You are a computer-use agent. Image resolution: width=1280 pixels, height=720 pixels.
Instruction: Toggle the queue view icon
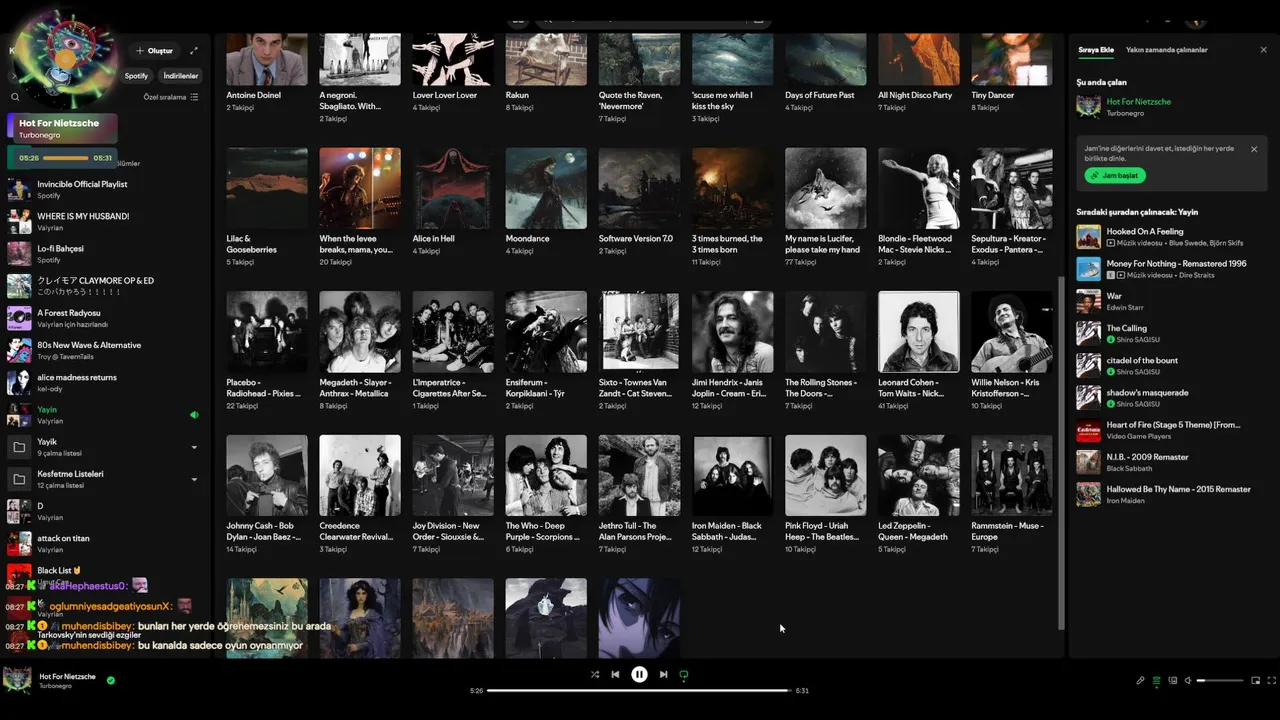click(x=1157, y=681)
